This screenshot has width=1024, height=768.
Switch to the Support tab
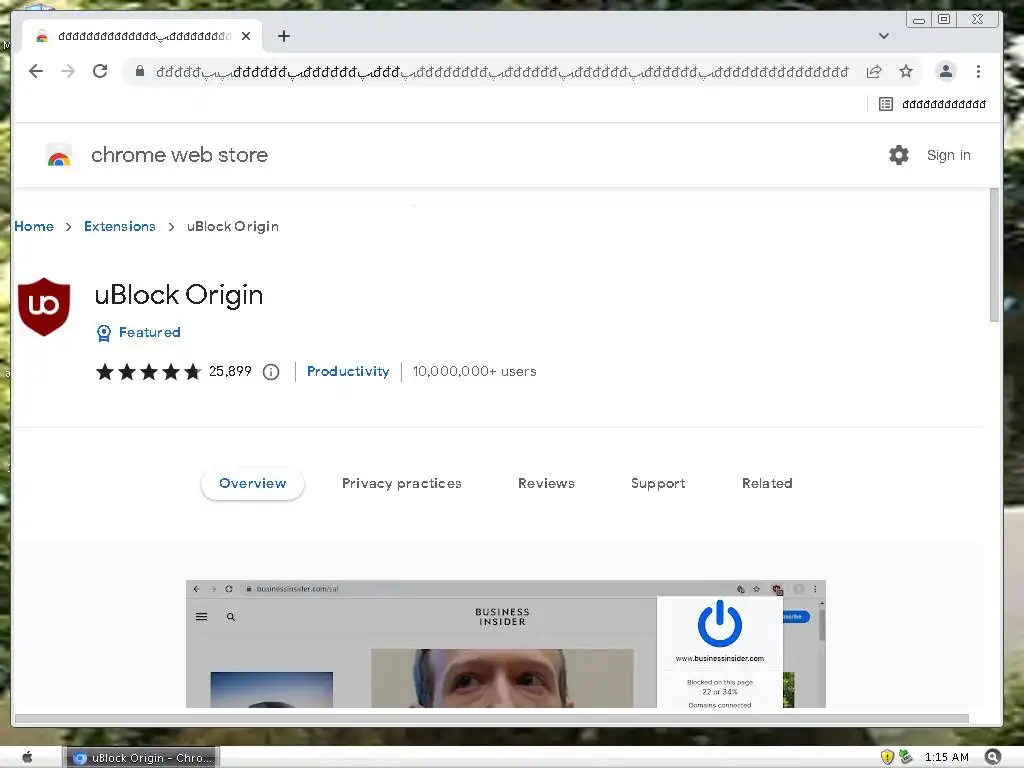pos(658,483)
